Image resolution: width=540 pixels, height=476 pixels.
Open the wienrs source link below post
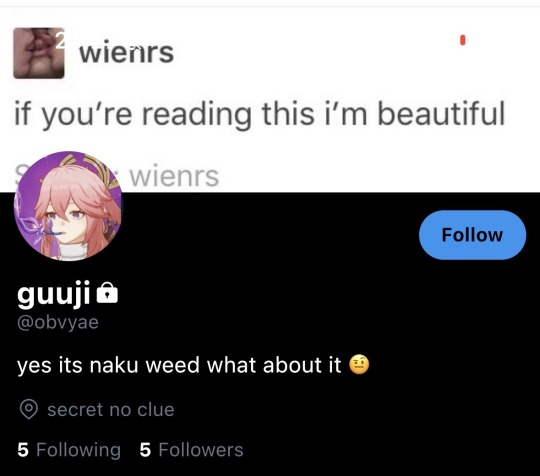click(174, 176)
